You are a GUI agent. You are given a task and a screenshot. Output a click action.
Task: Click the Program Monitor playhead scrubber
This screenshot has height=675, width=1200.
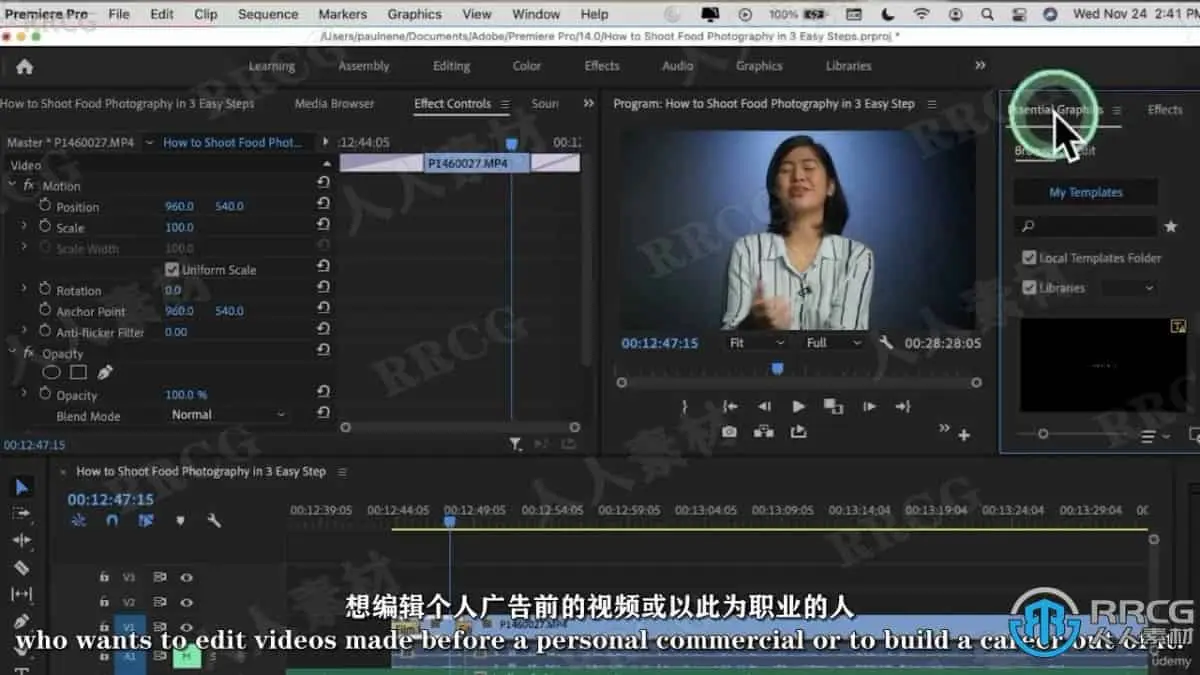[x=777, y=369]
